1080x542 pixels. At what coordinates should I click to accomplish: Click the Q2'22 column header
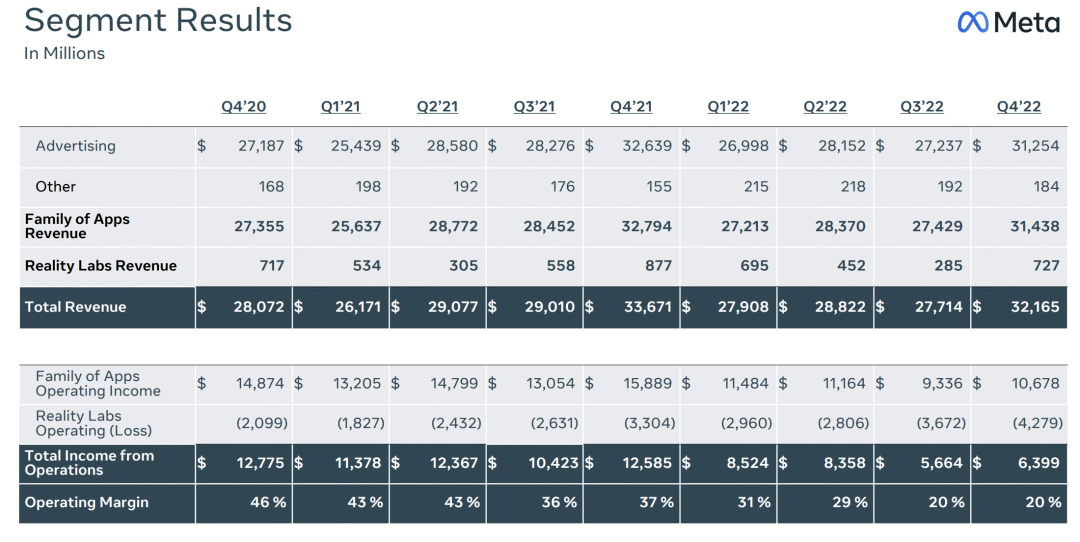(825, 107)
